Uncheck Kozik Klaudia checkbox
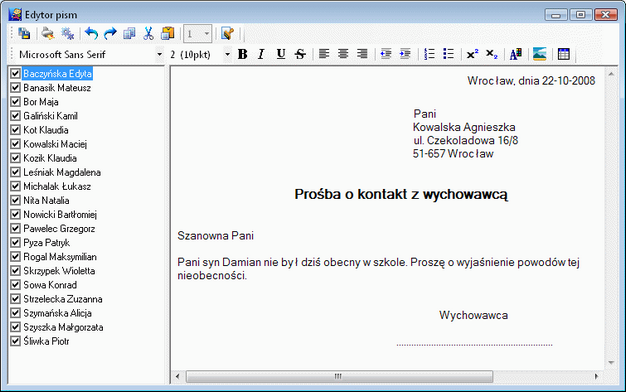Screen dimensions: 626x392 point(15,158)
